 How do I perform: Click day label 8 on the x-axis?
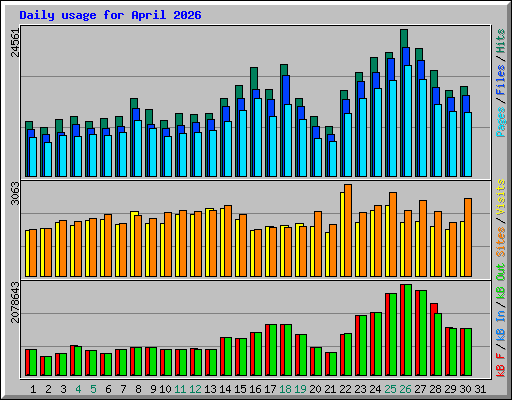click(138, 389)
